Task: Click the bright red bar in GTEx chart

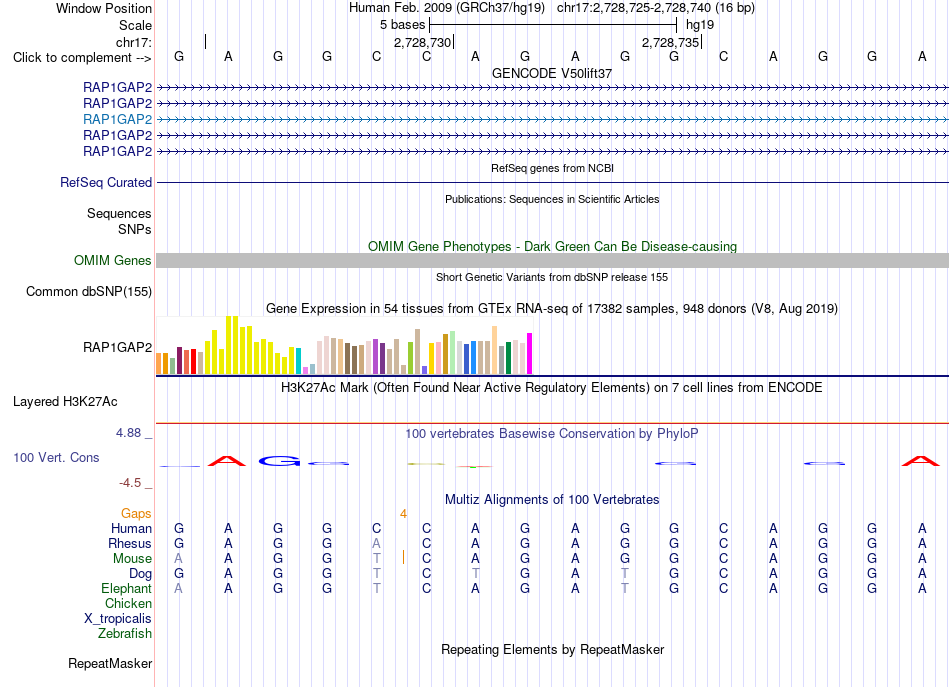Action: click(x=193, y=362)
